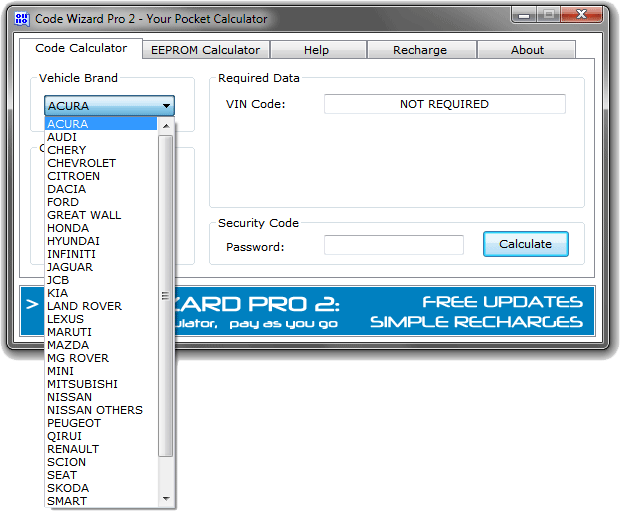Click the Calculate button
Viewport: 620px width, 511px height.
pyautogui.click(x=525, y=244)
